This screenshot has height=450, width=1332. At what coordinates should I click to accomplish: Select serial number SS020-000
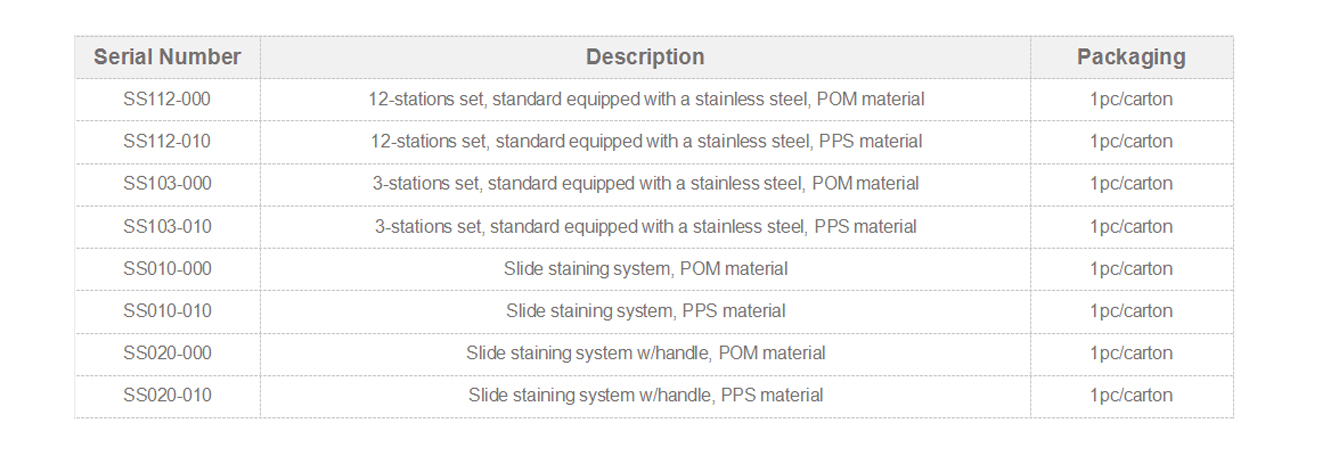[x=167, y=353]
